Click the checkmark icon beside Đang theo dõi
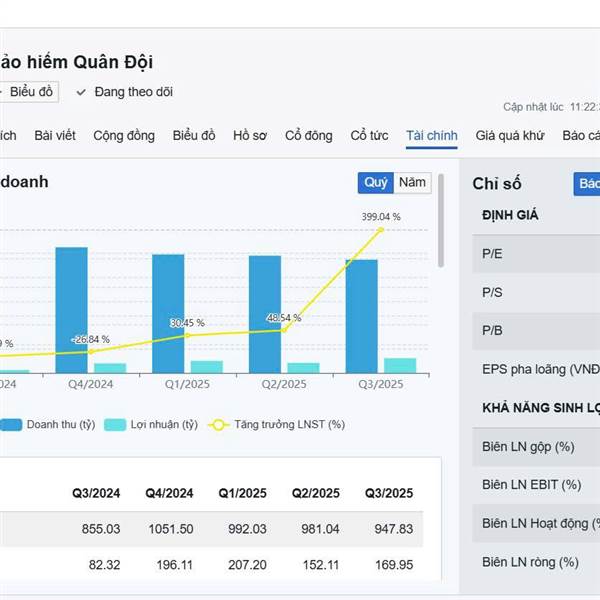Image resolution: width=600 pixels, height=600 pixels. 81,92
